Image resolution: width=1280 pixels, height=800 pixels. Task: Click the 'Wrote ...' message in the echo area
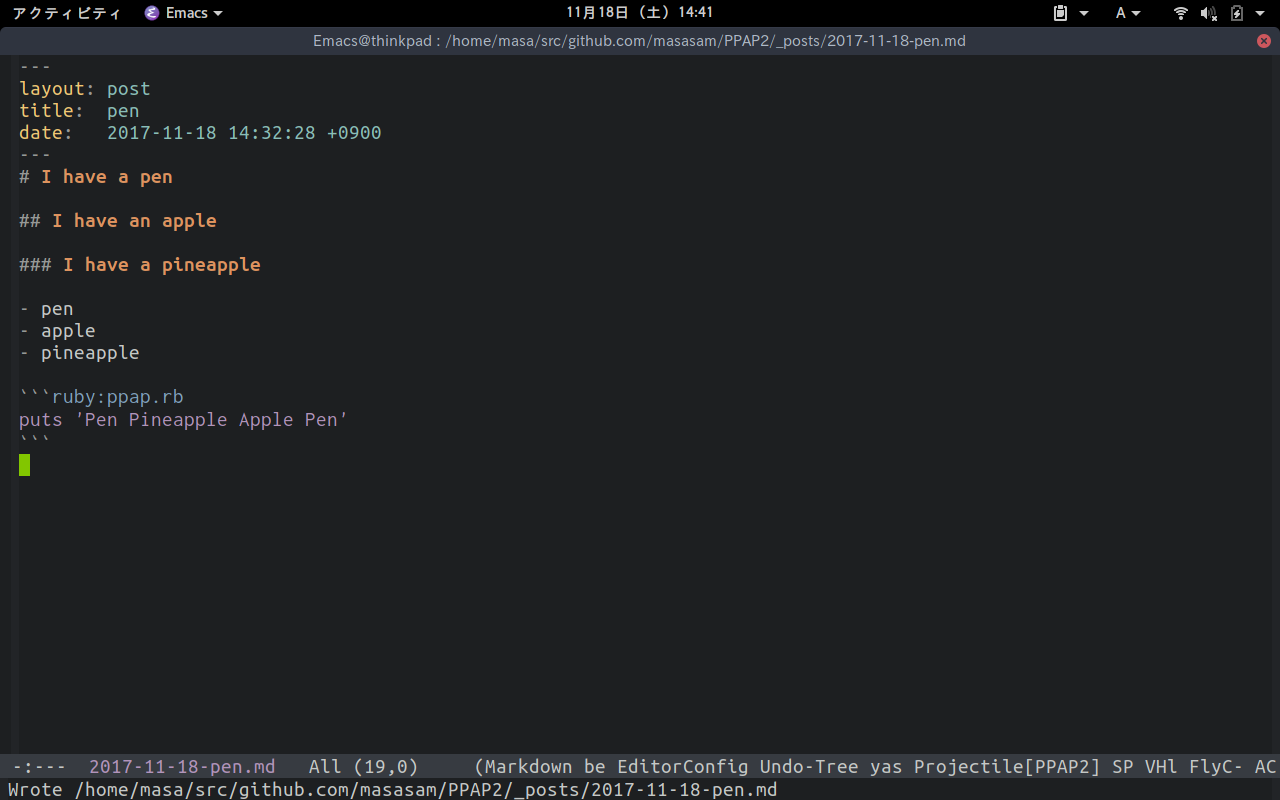393,790
